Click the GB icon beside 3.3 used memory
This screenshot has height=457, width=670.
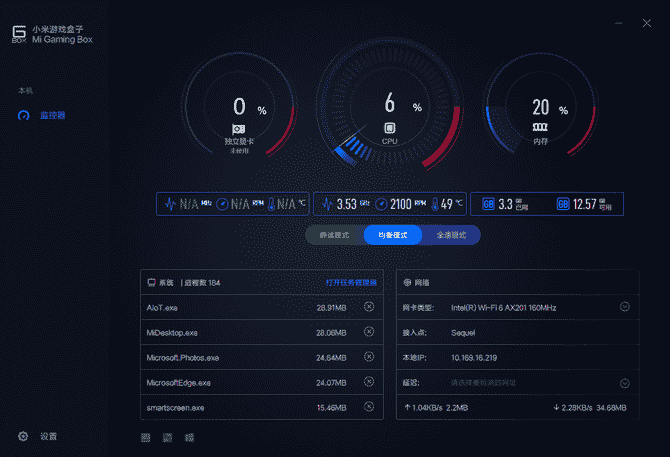coord(488,204)
